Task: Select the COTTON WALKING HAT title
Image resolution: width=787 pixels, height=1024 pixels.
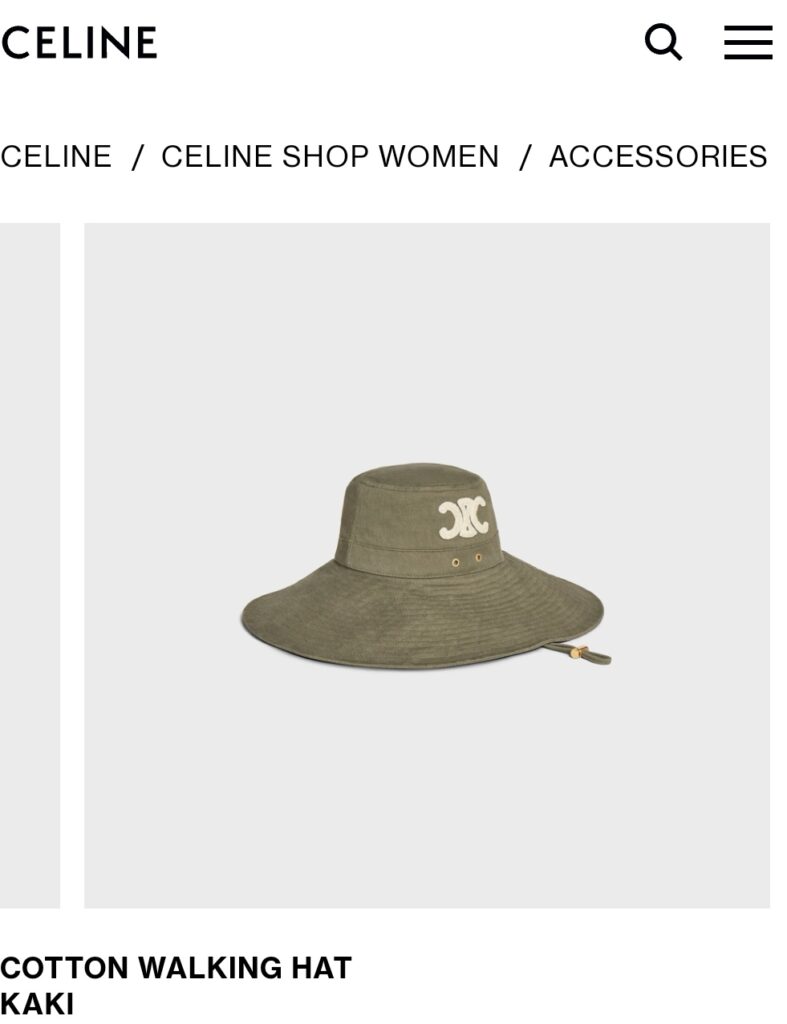Action: click(x=176, y=968)
